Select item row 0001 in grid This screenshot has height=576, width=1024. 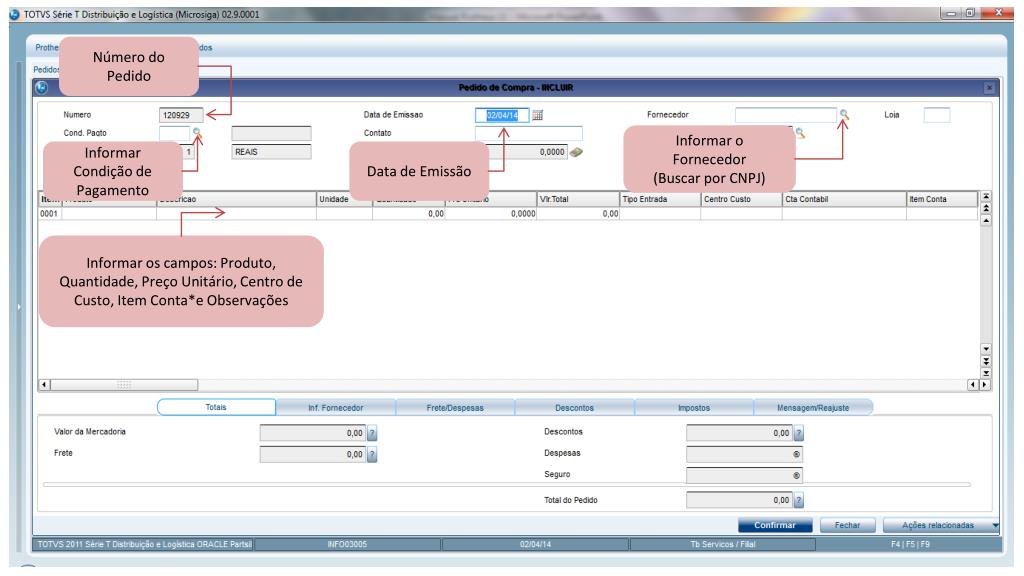pyautogui.click(x=507, y=214)
